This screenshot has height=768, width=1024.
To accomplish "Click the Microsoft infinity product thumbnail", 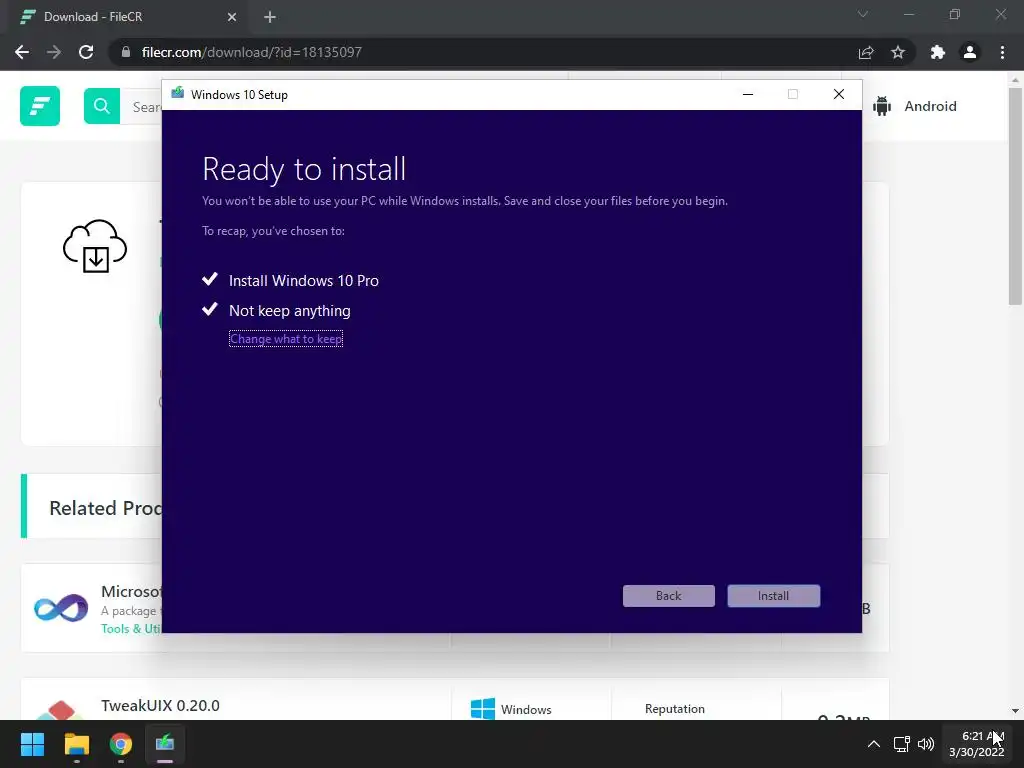I will [61, 609].
